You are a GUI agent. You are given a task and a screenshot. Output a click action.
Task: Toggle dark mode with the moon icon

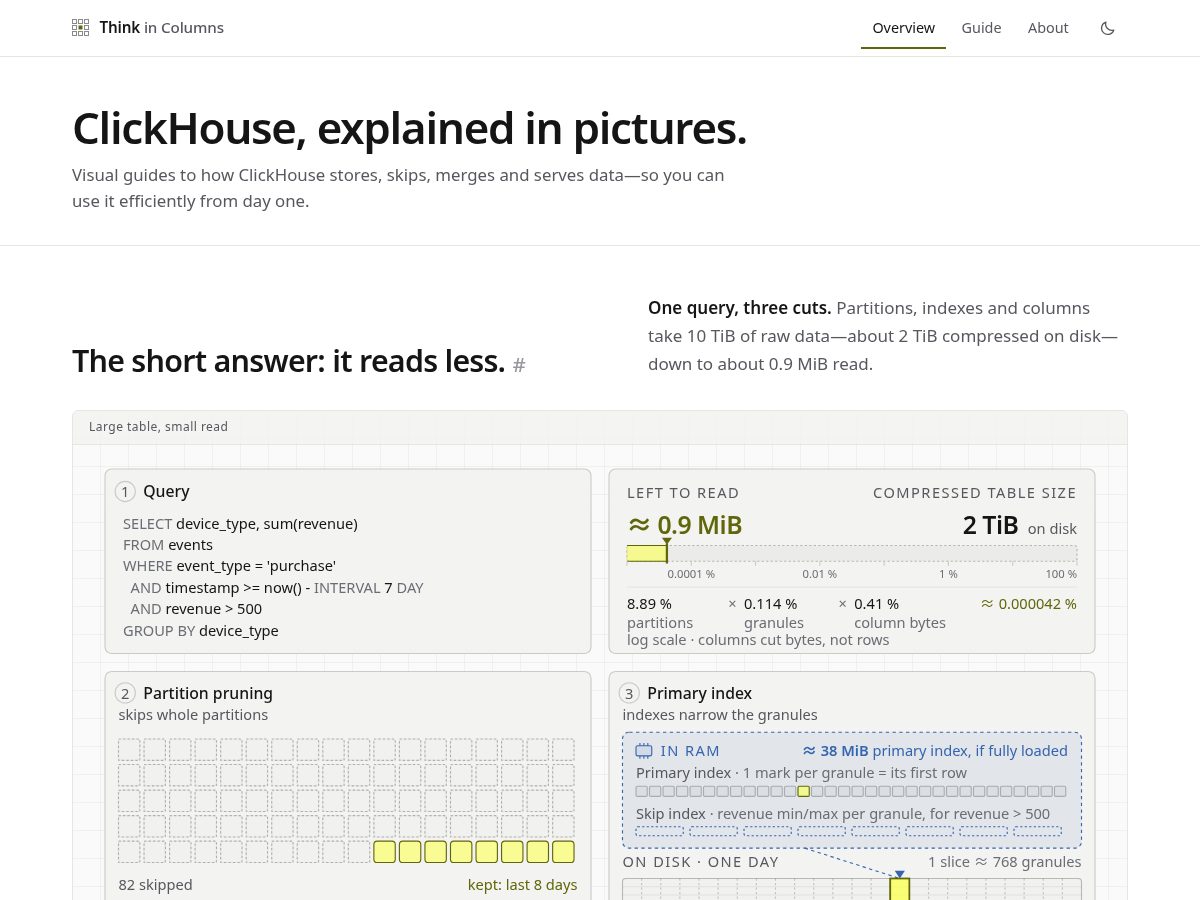1107,28
